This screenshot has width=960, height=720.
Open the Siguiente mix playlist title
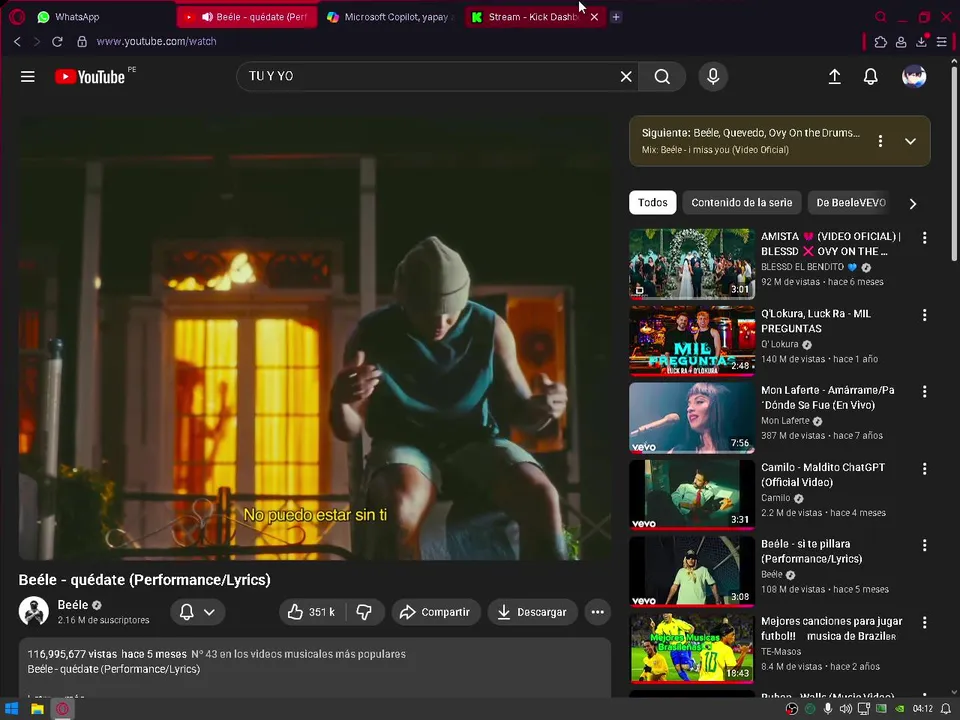point(751,133)
